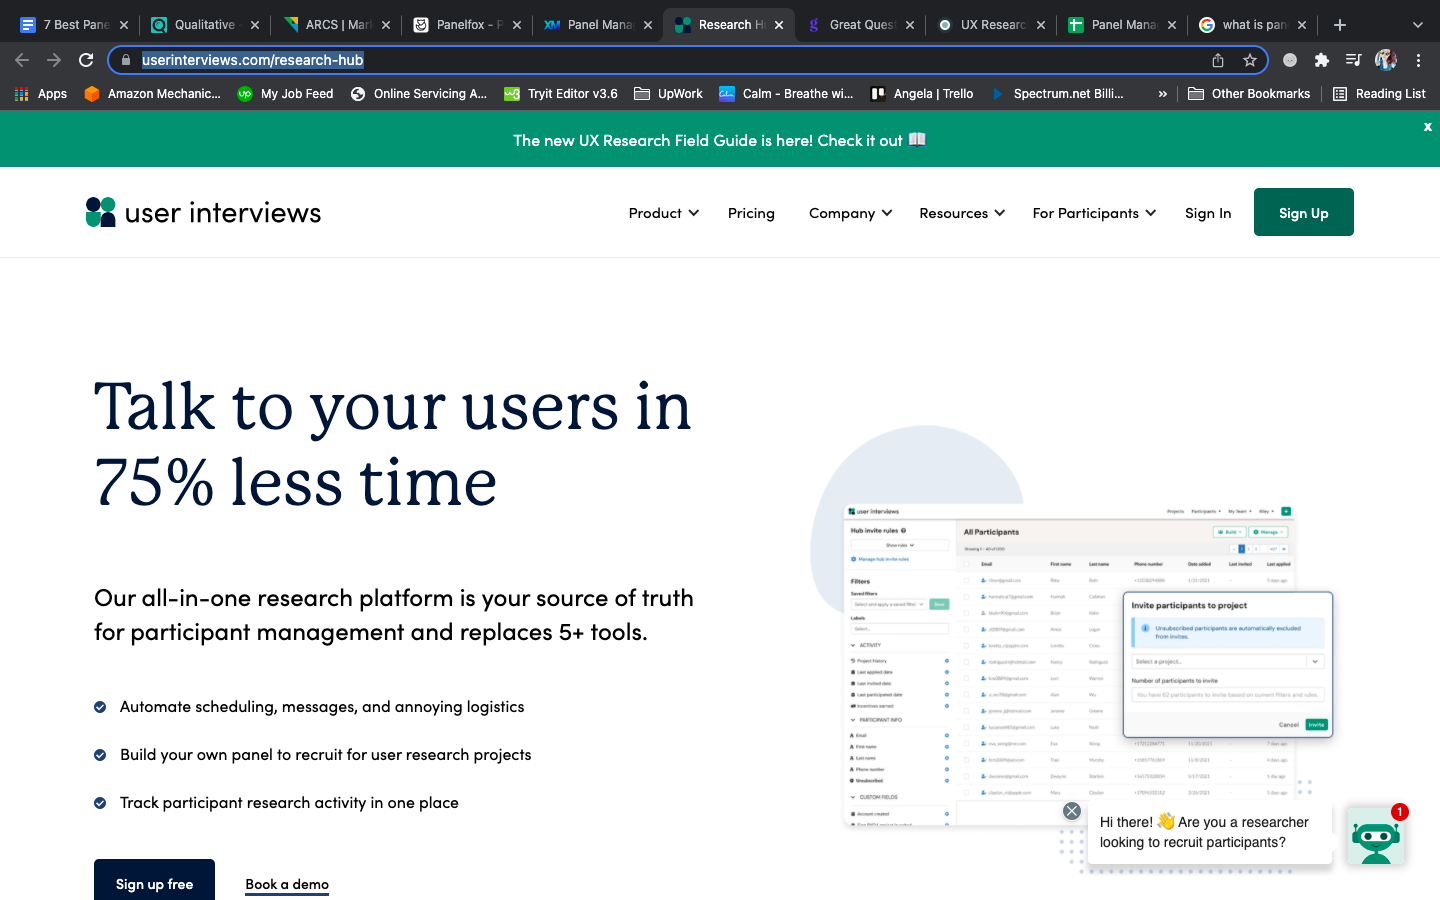
Task: Close the 7 Best Pane tab
Action: click(124, 25)
